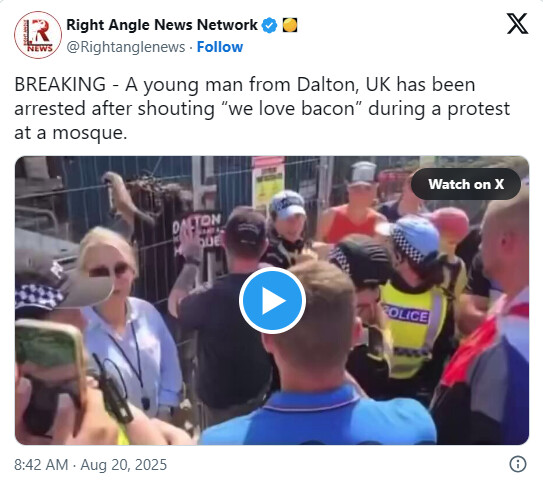The image size is (543, 483).
Task: Click the phone held up in video corner
Action: [50, 376]
